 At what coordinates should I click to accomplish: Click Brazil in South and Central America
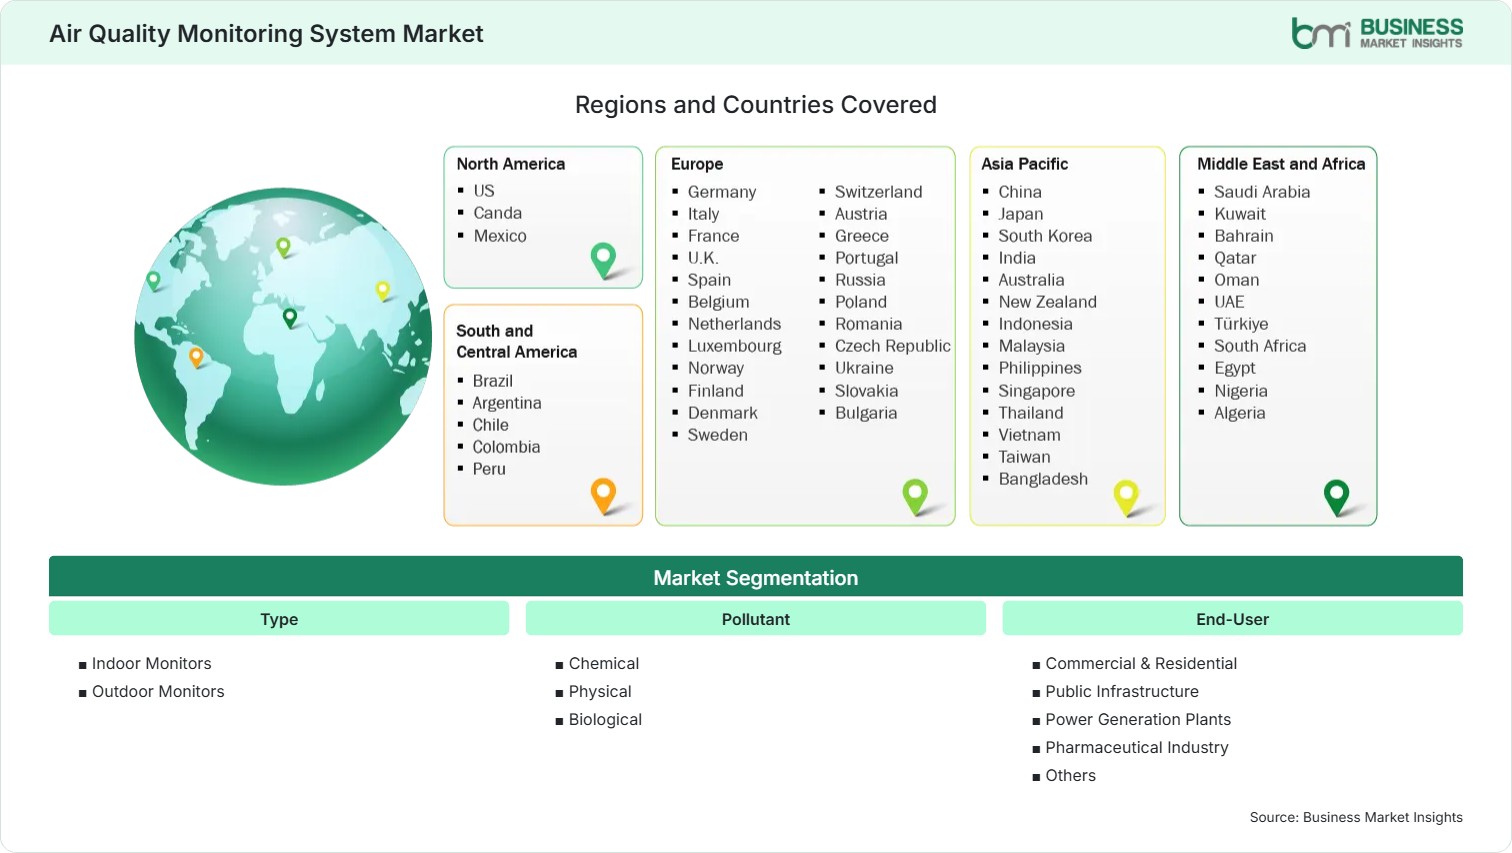point(493,381)
